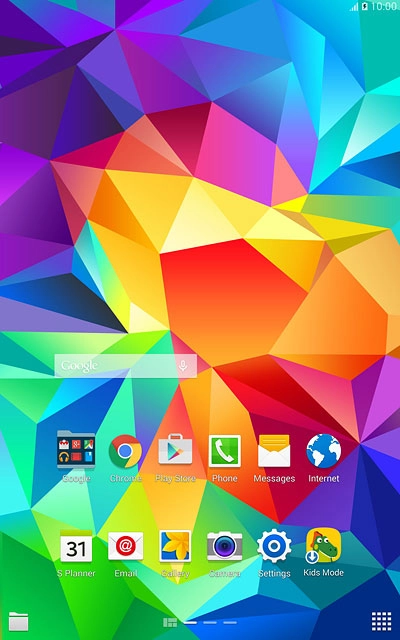Go to the third home page indicator

pos(230,622)
